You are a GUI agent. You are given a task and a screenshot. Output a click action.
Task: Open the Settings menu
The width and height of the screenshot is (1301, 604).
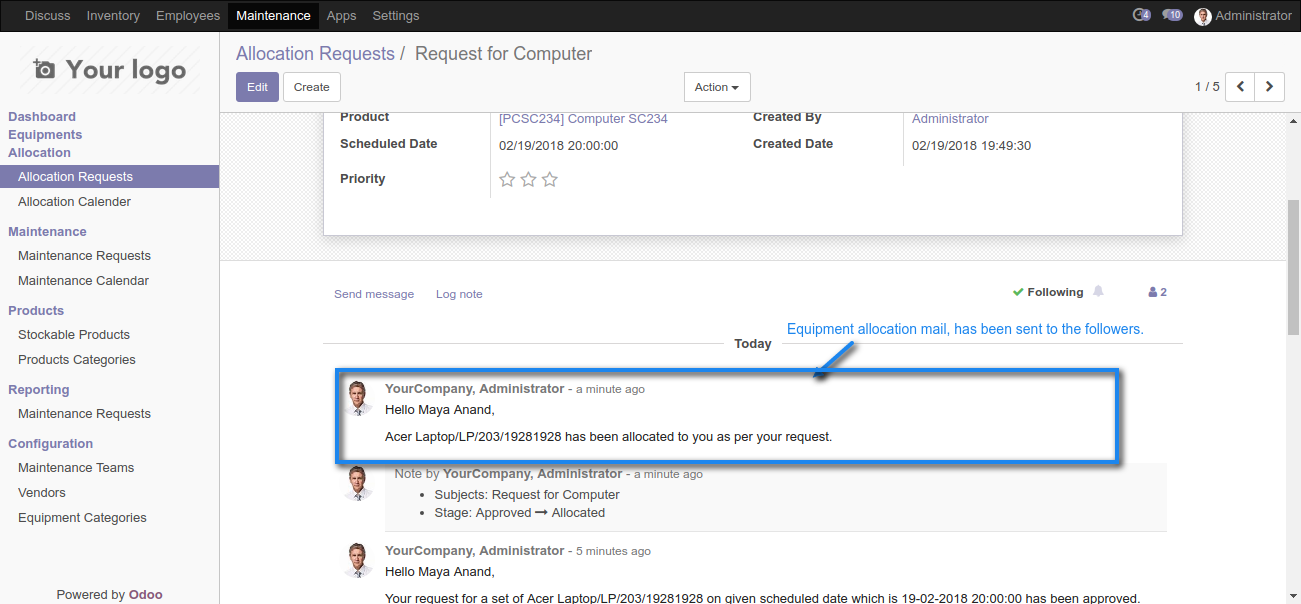click(396, 15)
